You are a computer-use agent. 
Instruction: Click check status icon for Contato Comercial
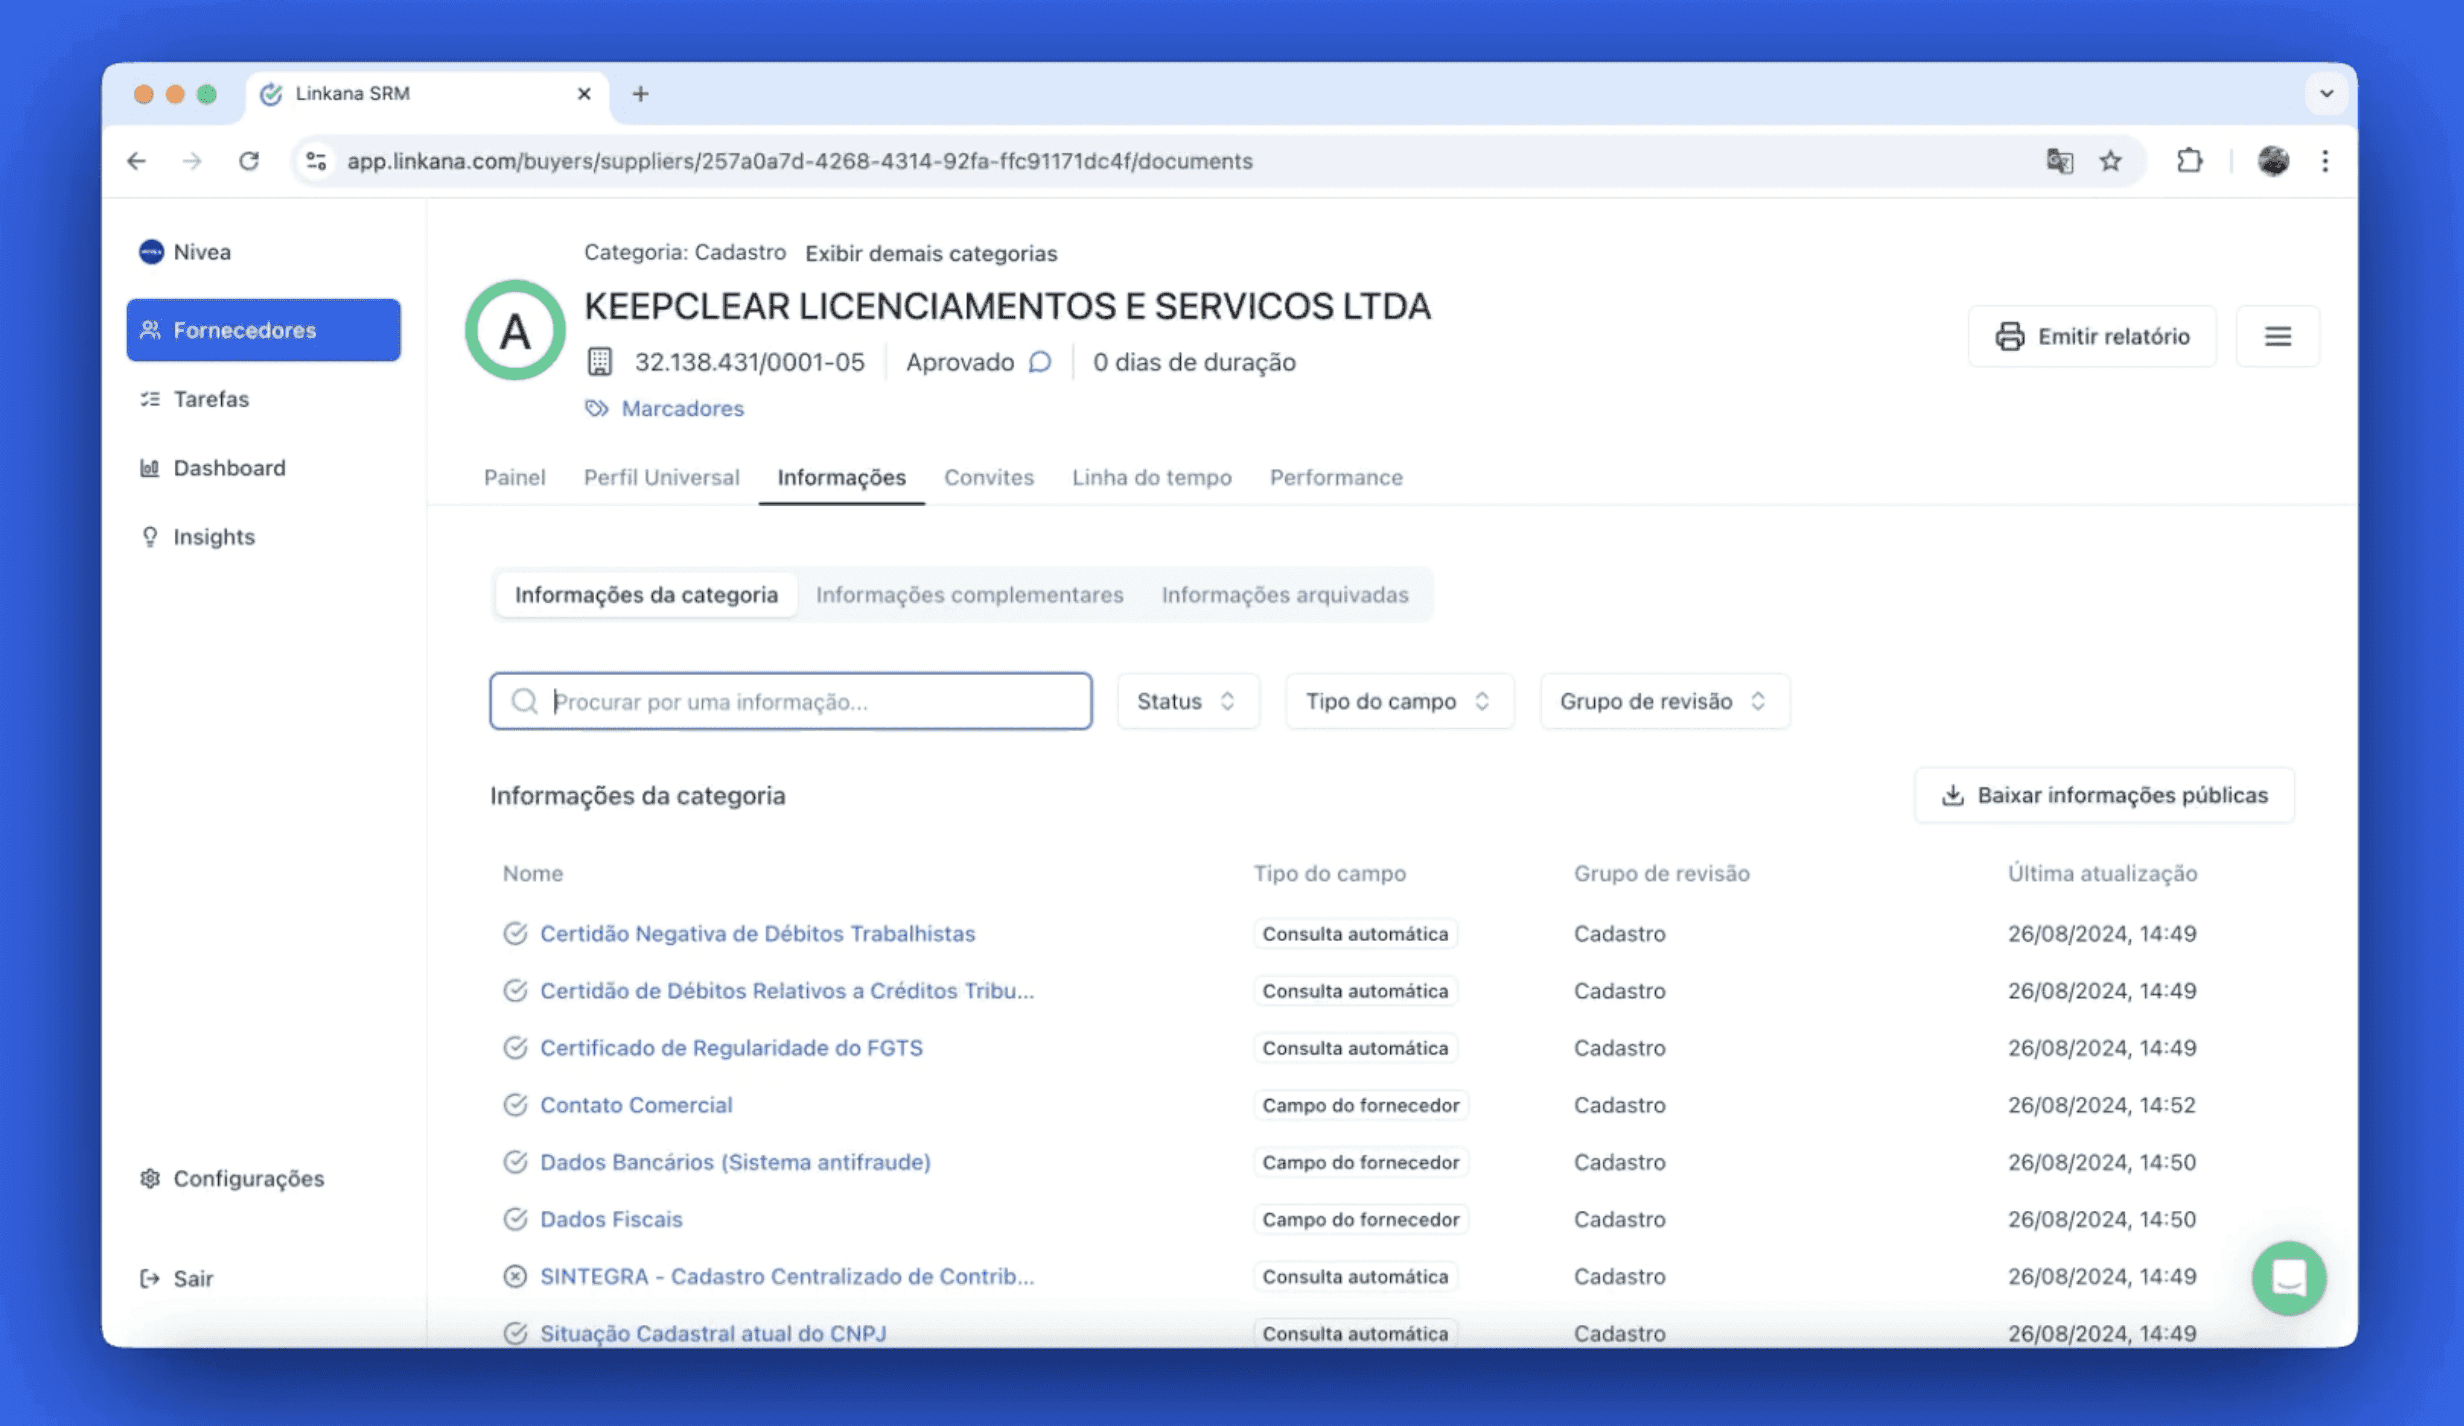coord(515,1104)
